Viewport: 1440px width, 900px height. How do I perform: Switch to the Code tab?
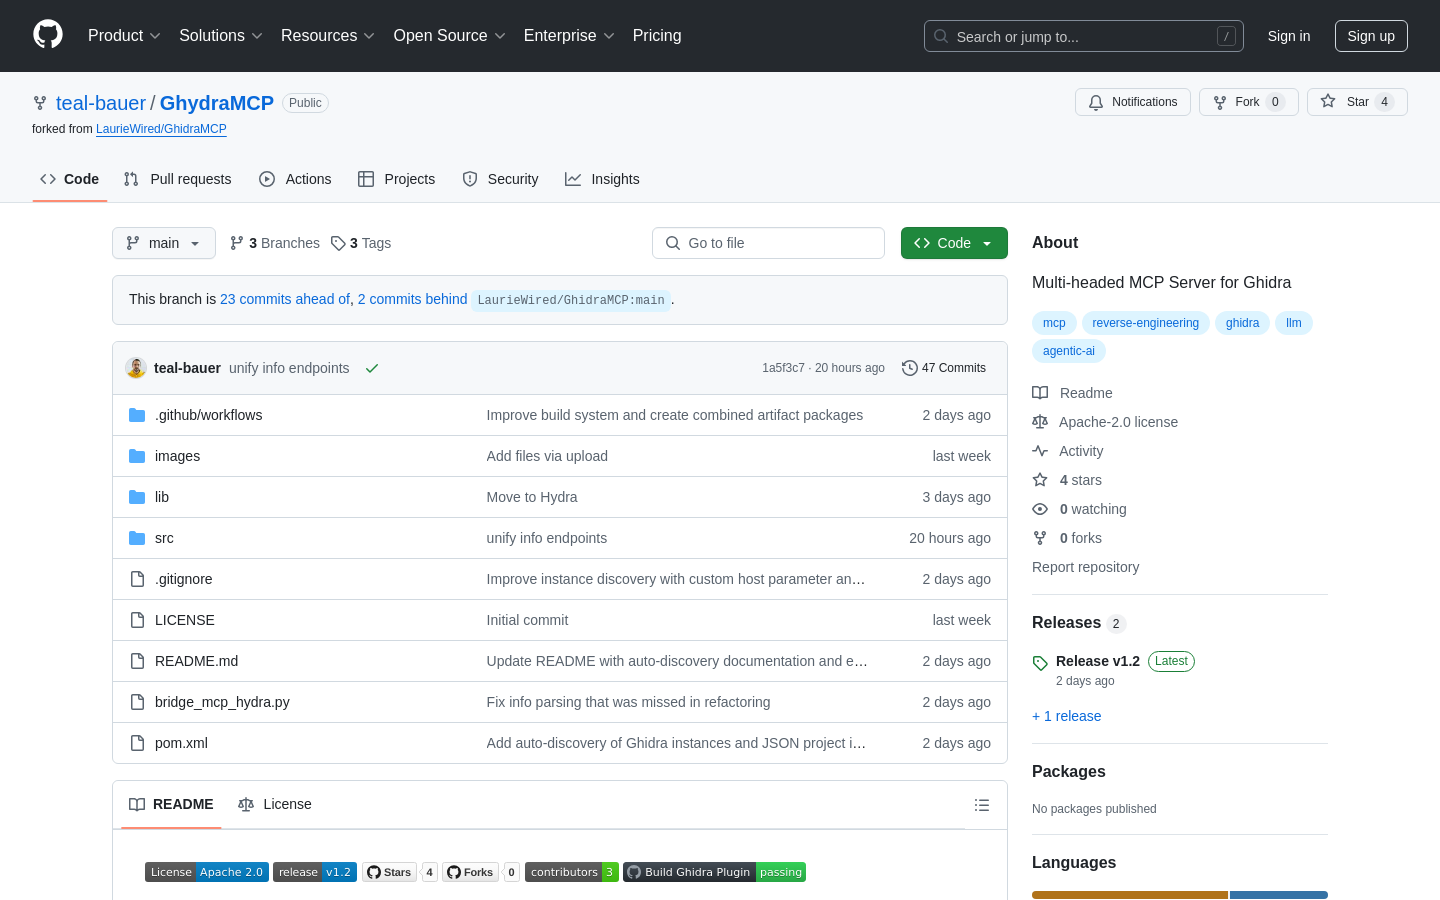70,179
